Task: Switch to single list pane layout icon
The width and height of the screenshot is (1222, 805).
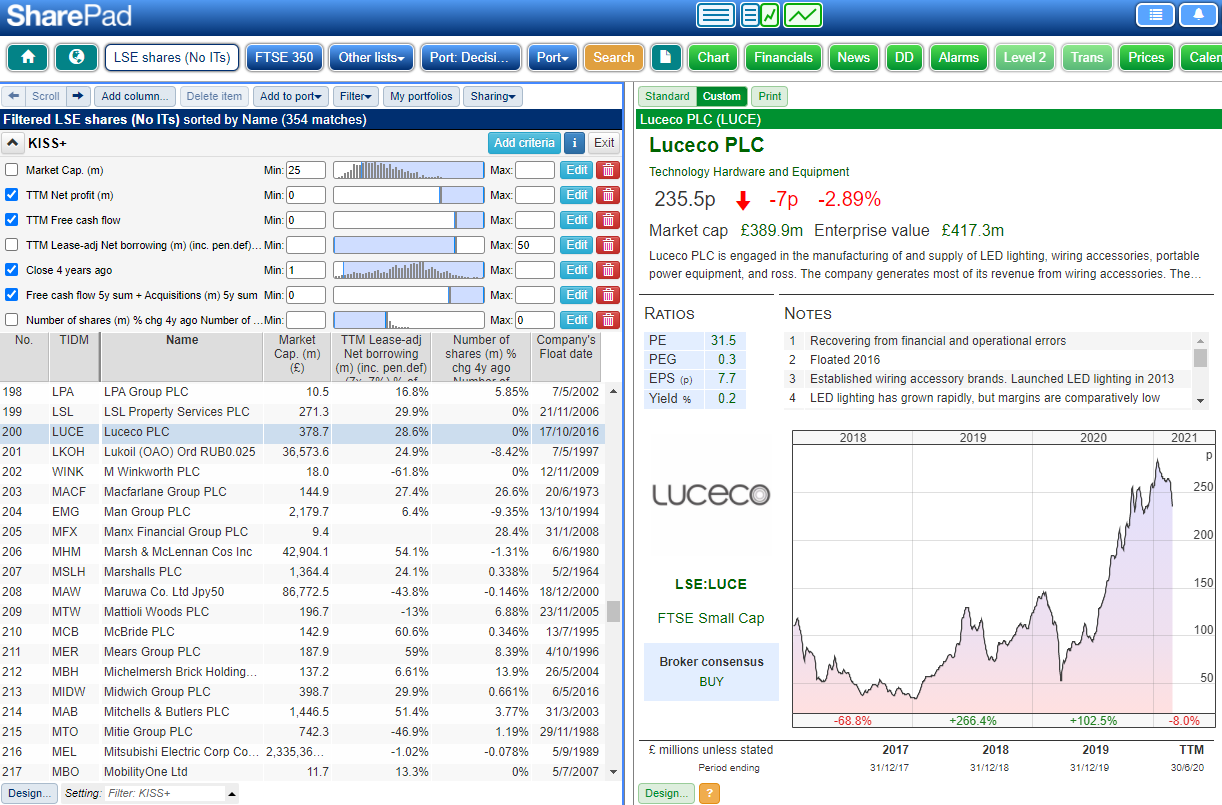Action: pos(716,15)
